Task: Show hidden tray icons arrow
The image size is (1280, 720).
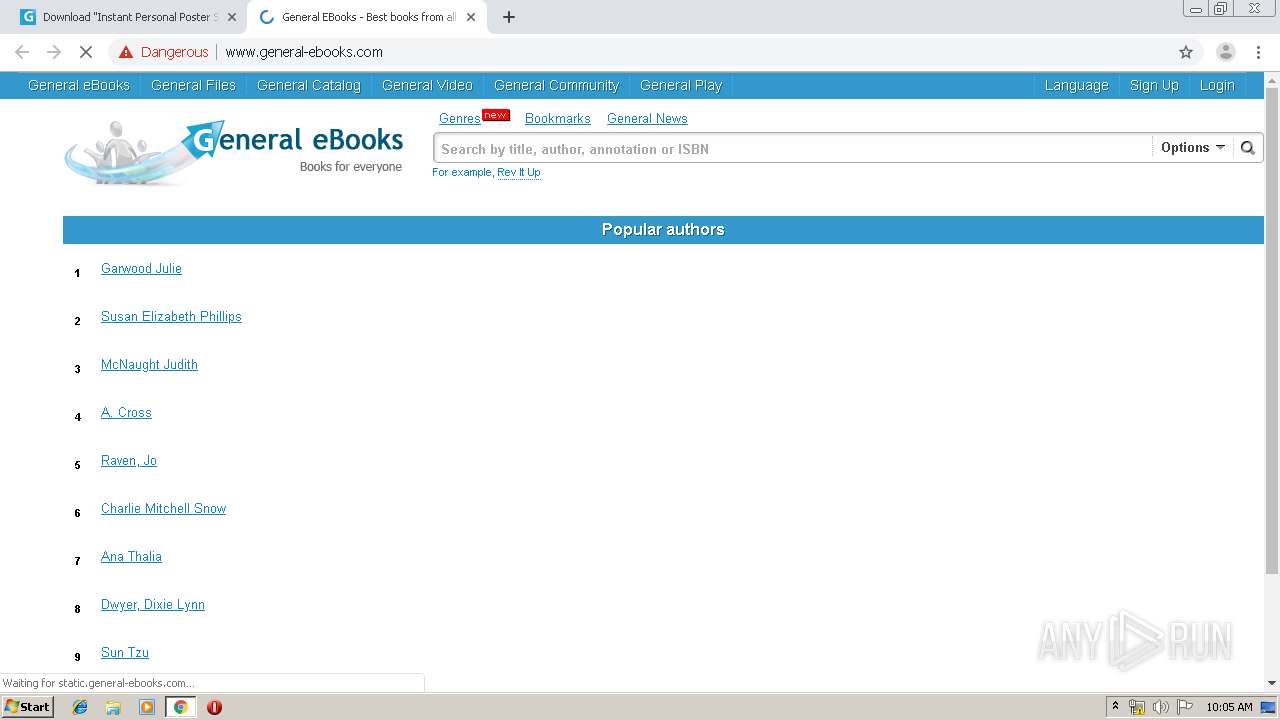Action: tap(1115, 706)
